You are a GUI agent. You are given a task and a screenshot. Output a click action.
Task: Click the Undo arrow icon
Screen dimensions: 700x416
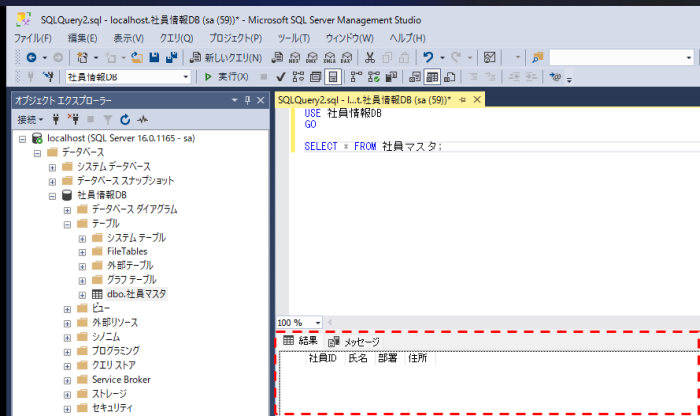(x=429, y=57)
